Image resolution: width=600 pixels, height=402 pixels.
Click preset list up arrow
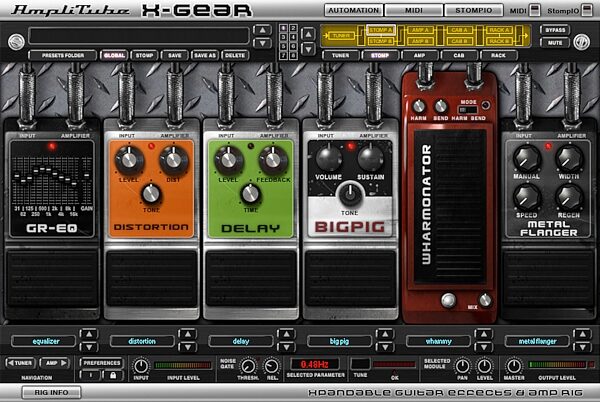[262, 30]
